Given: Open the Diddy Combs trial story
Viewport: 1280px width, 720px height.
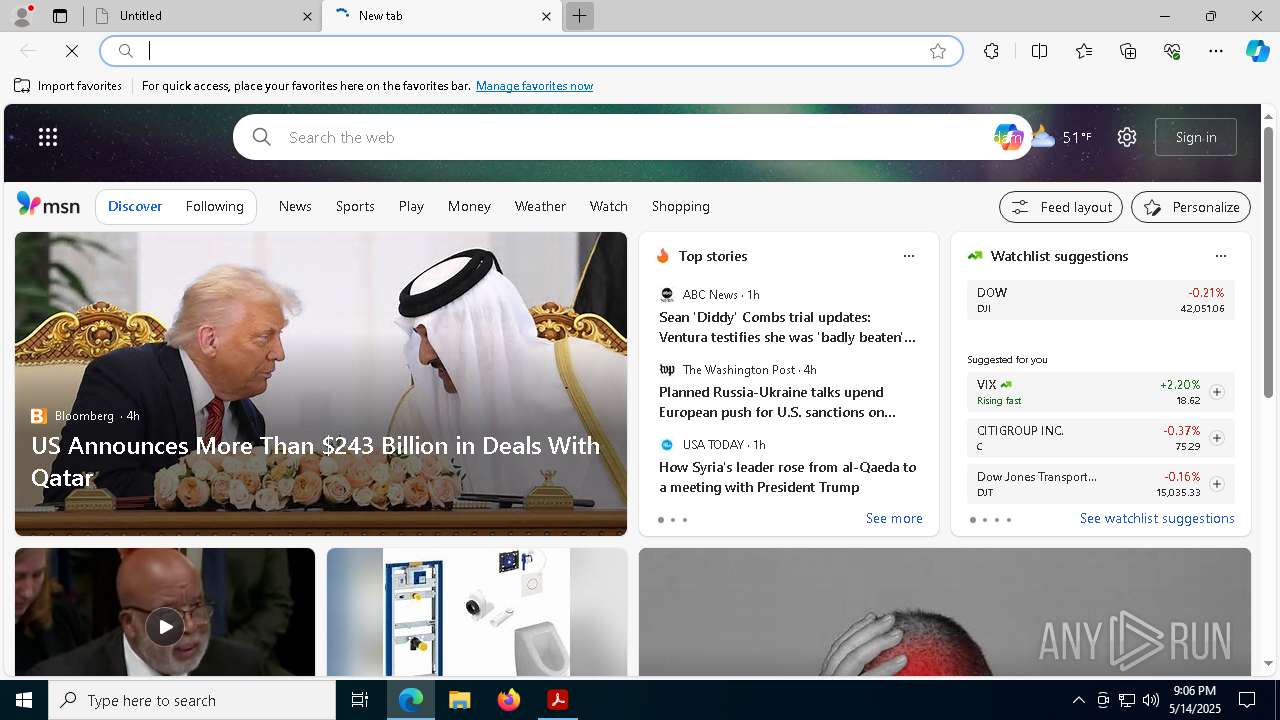Looking at the screenshot, I should (787, 327).
